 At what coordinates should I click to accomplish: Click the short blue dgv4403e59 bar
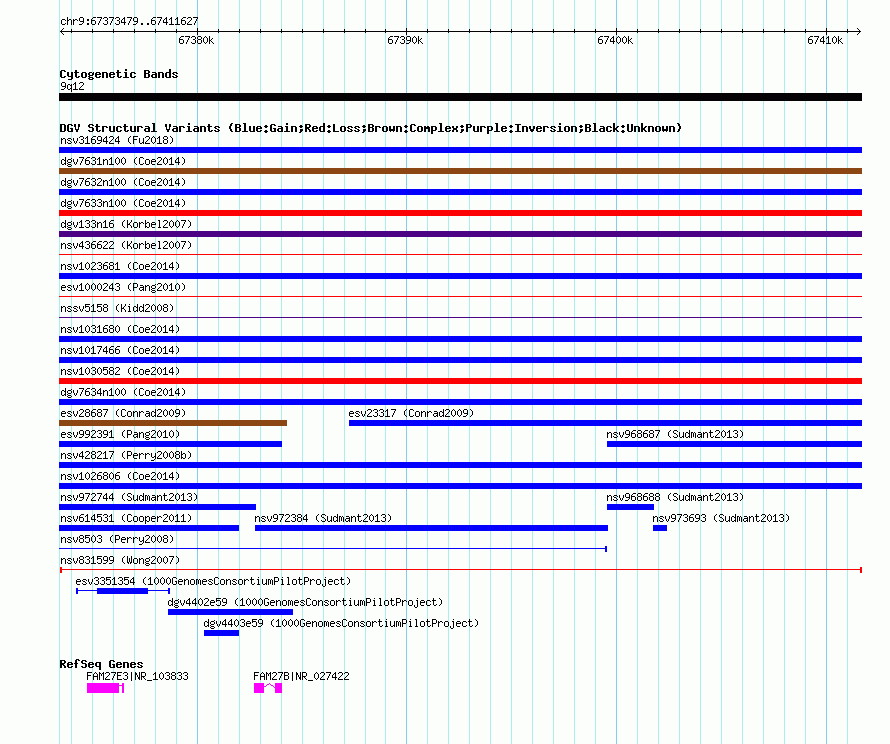click(221, 633)
